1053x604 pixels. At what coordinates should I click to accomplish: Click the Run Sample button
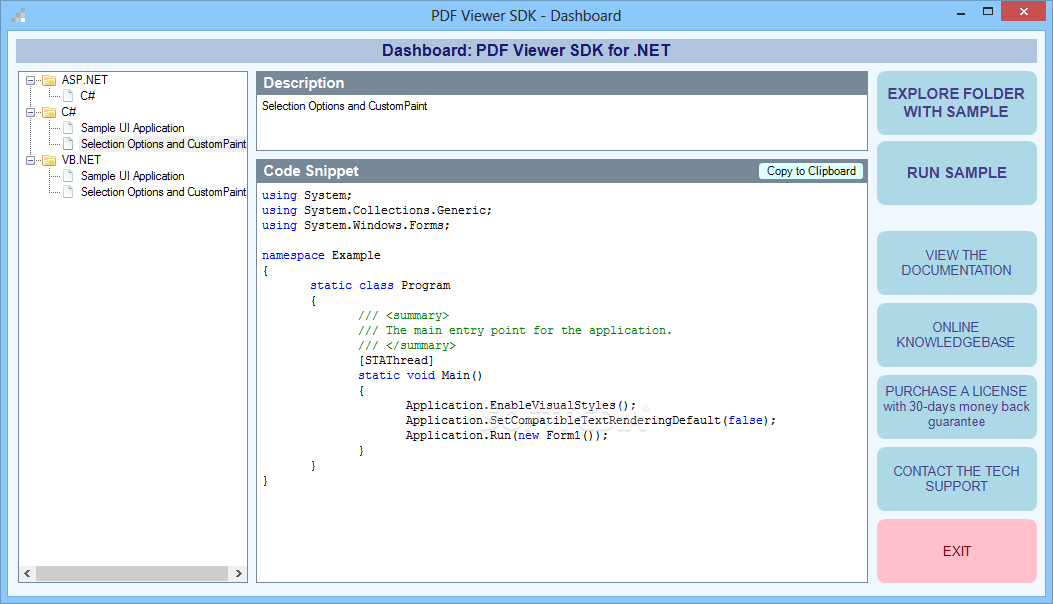tap(956, 173)
